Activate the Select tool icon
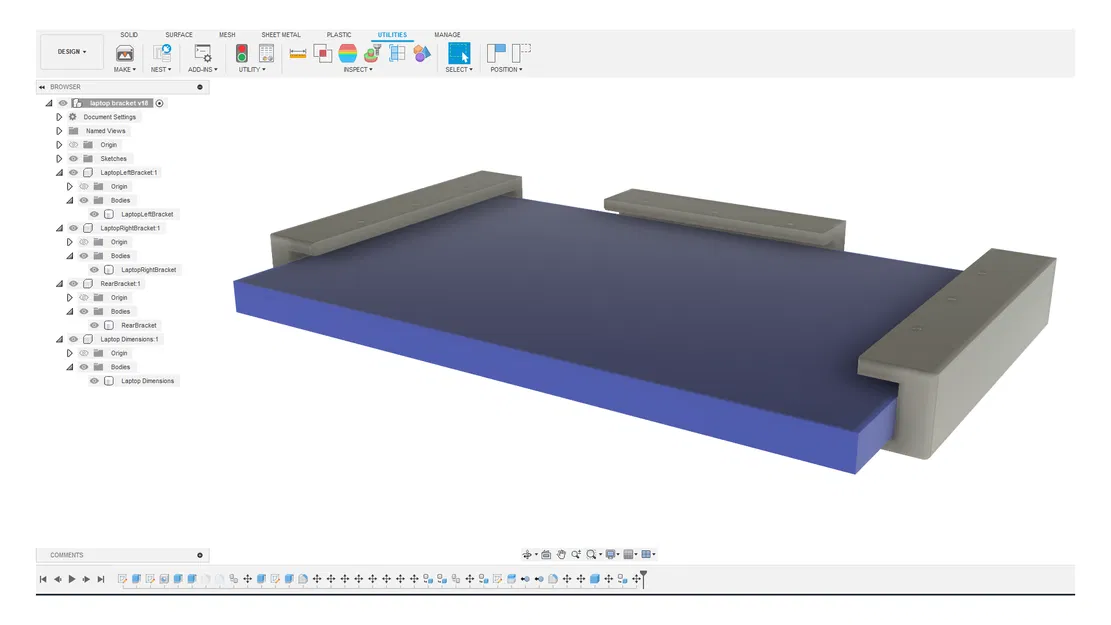Viewport: 1111px width, 625px height. (x=459, y=53)
